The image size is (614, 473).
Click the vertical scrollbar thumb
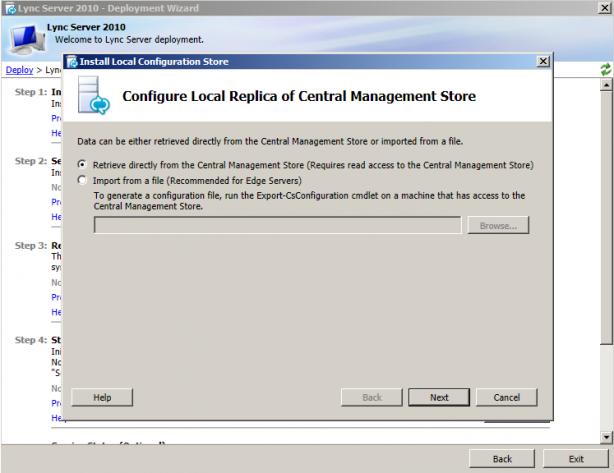coord(606,217)
